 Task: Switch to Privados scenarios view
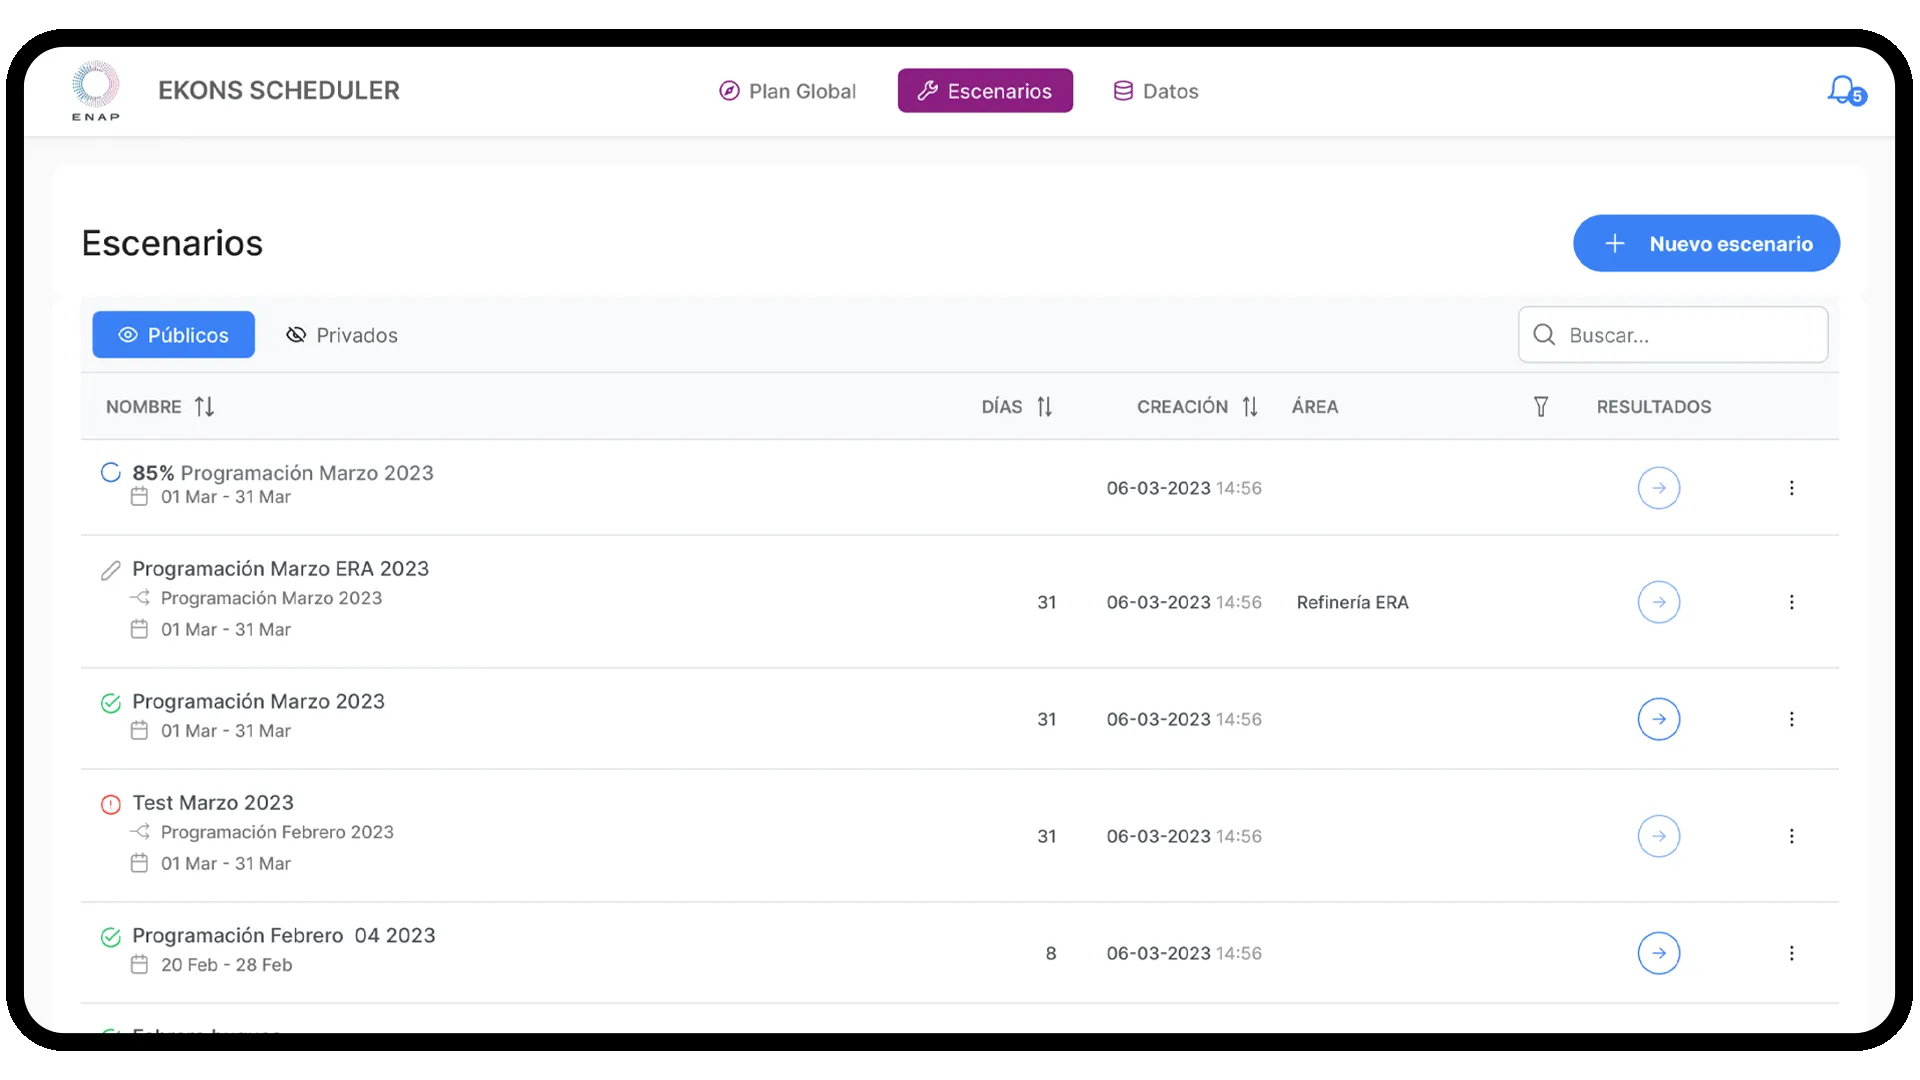point(341,335)
